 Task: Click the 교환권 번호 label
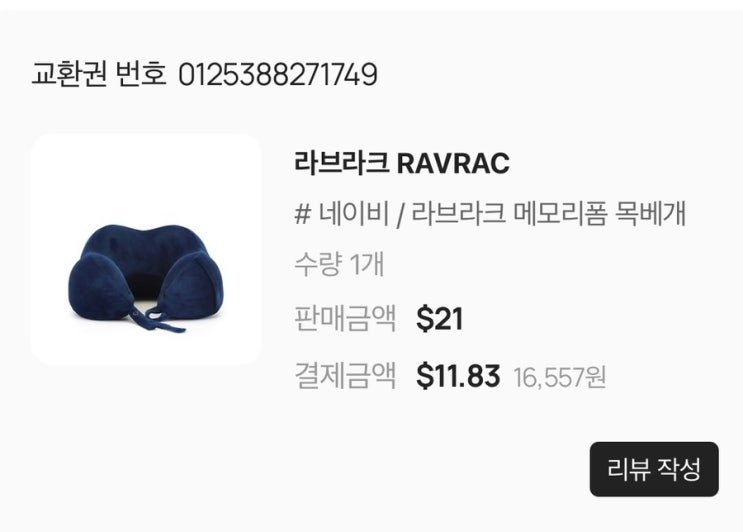(99, 74)
